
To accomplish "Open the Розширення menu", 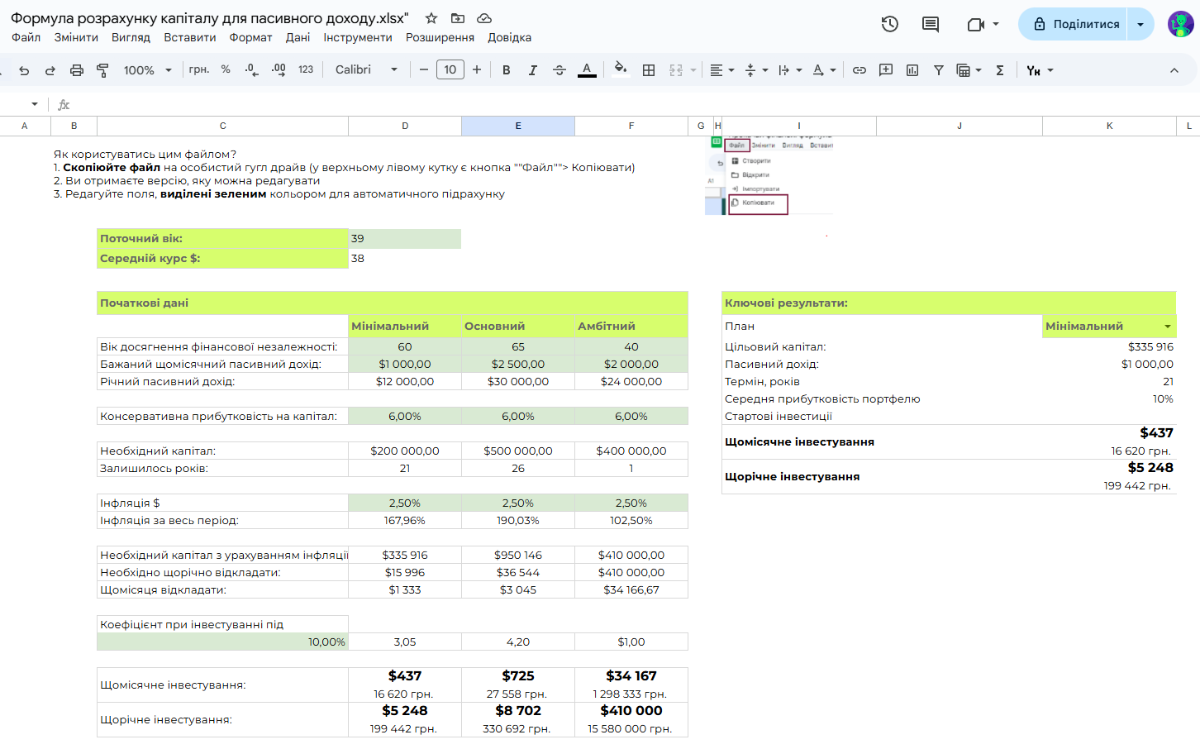I will (x=440, y=37).
